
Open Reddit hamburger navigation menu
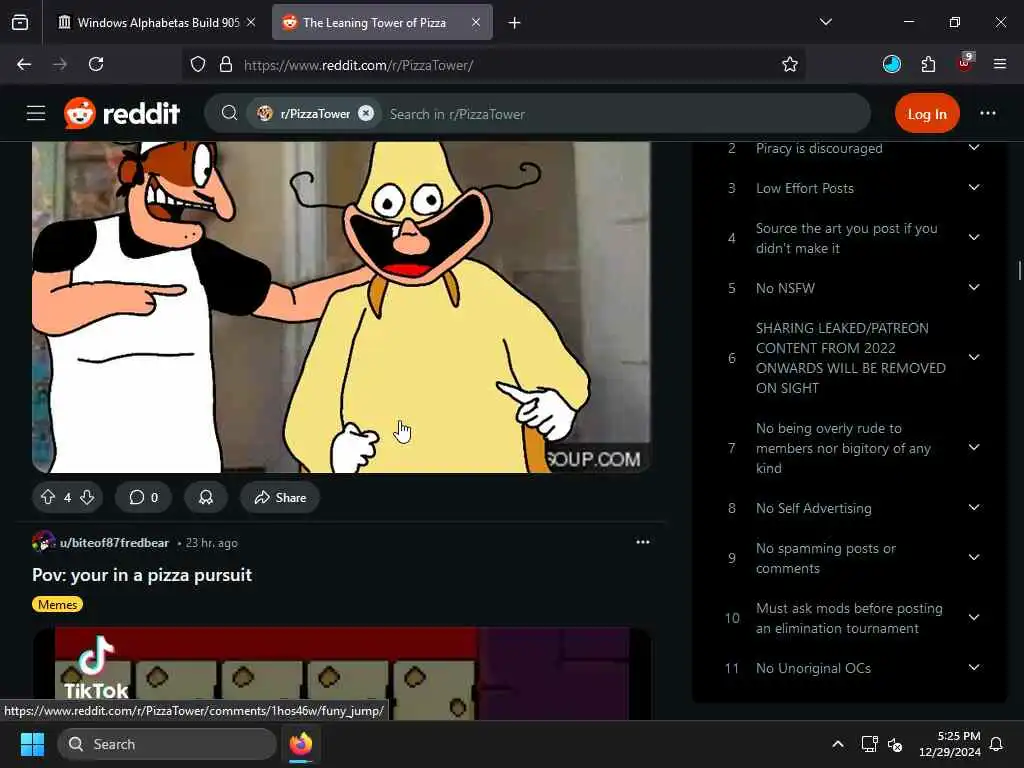point(36,114)
